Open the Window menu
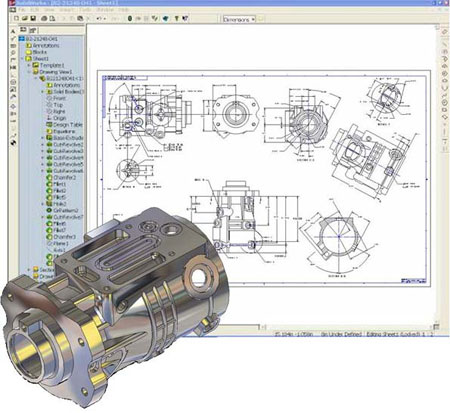Image resolution: width=450 pixels, height=413 pixels. click(x=104, y=10)
